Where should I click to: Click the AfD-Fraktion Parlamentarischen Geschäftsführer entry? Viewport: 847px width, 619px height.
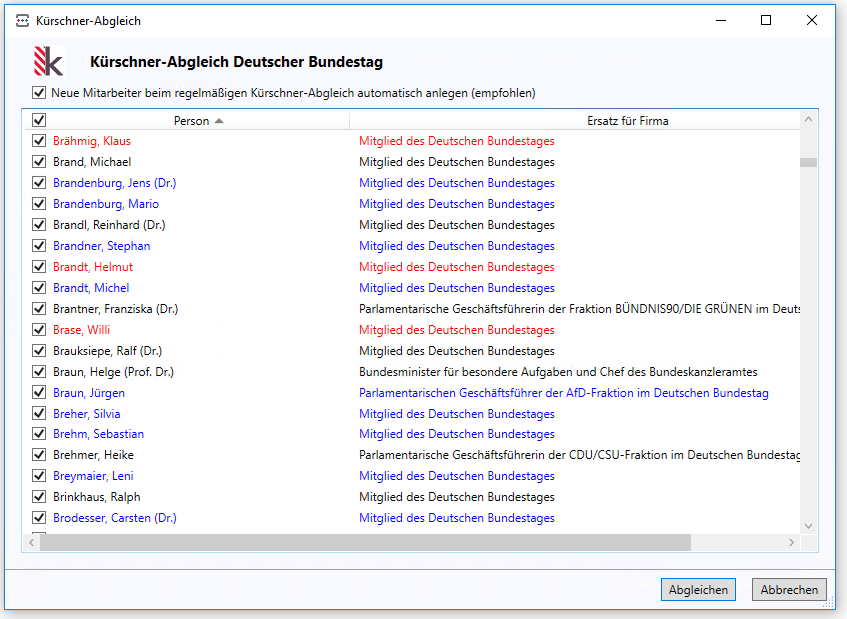[x=563, y=393]
